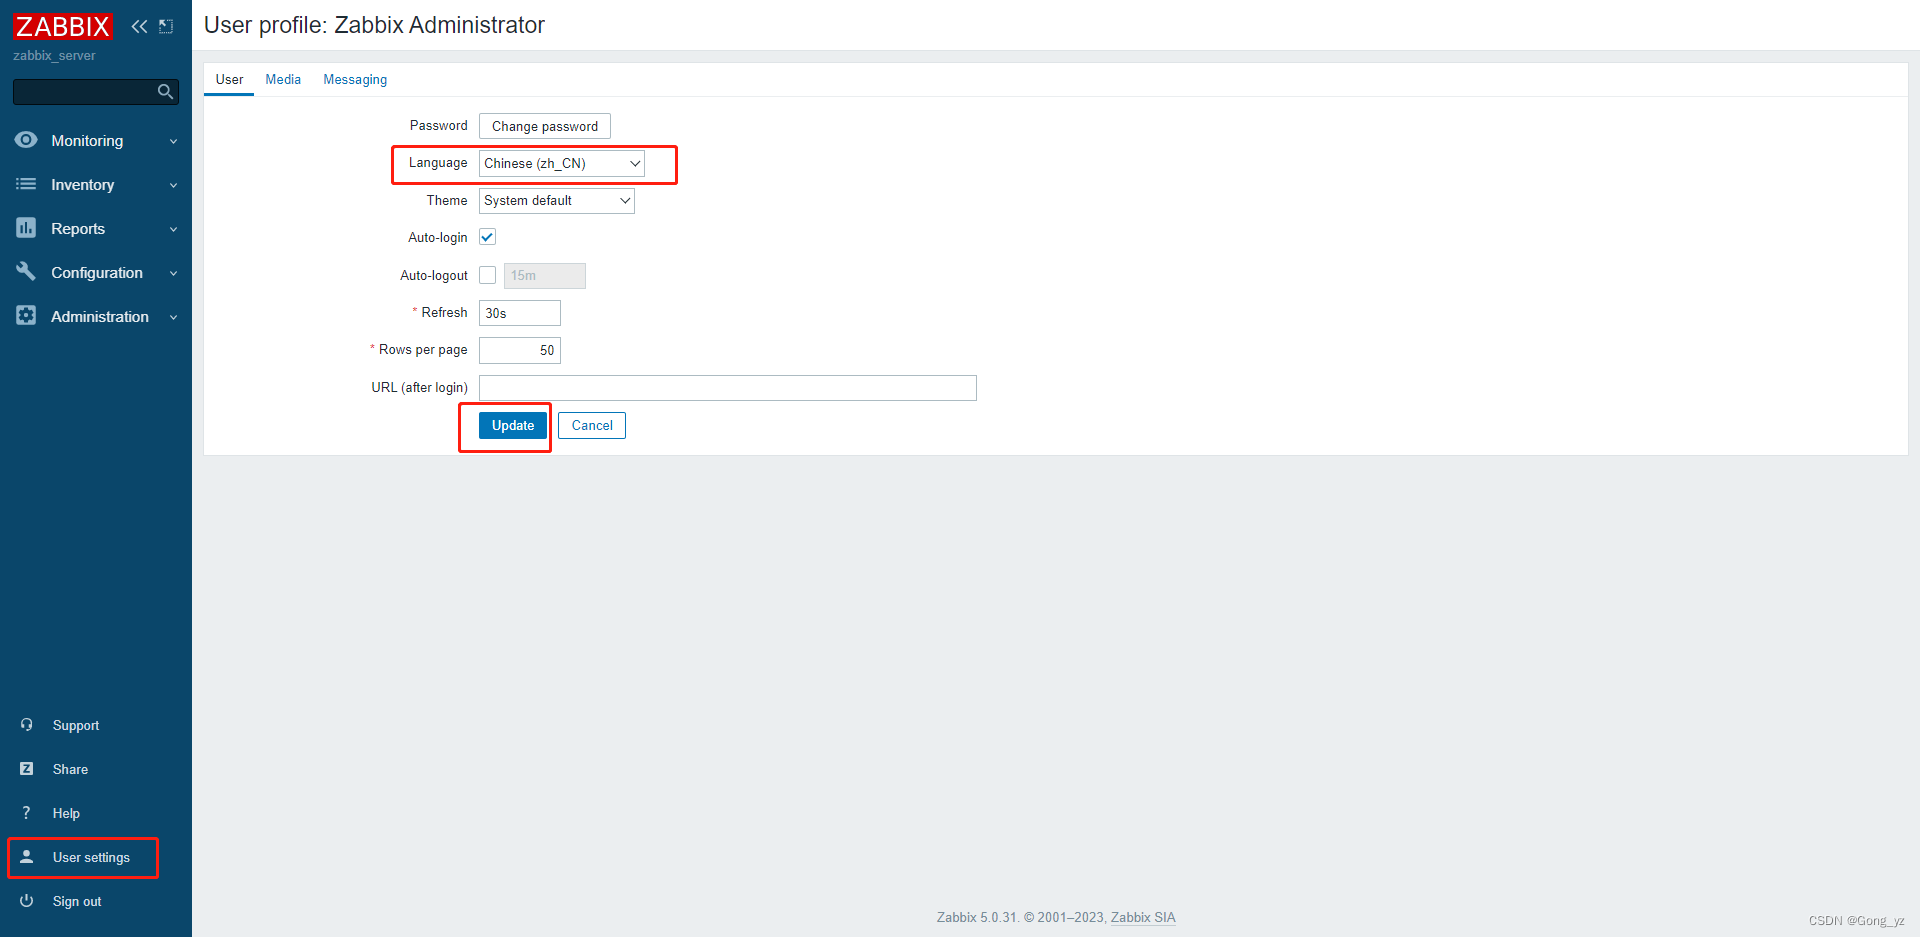Click the Help question mark icon
This screenshot has width=1920, height=937.
27,813
